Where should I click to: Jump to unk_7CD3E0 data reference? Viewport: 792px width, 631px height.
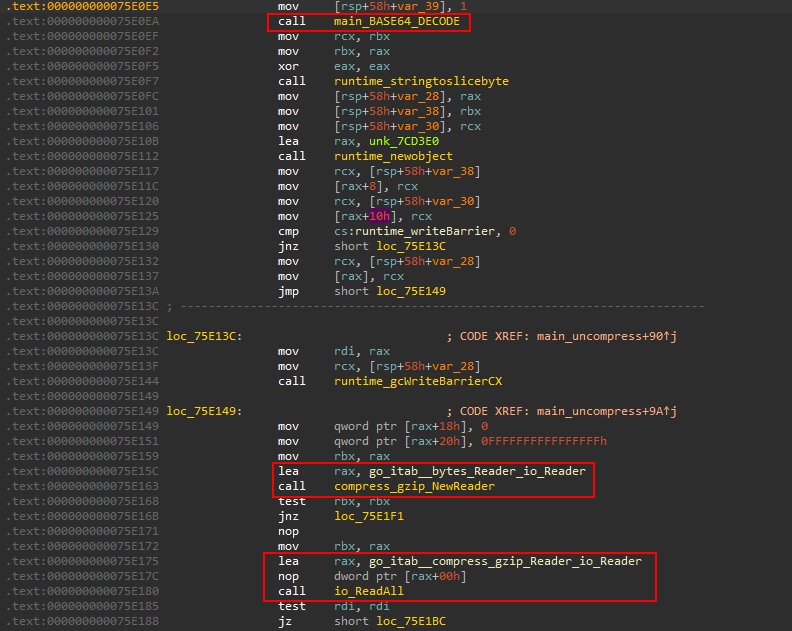point(404,141)
